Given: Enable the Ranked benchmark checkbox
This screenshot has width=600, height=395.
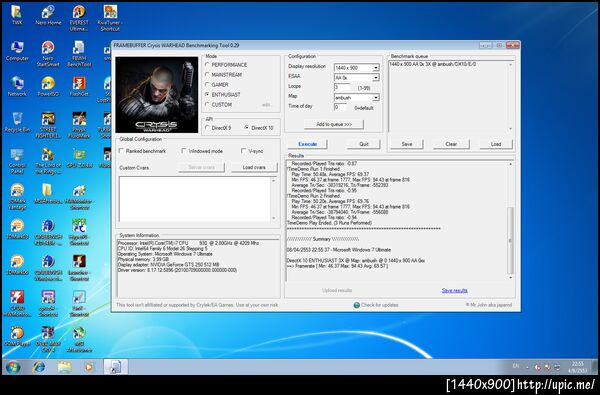Looking at the screenshot, I should tap(121, 151).
